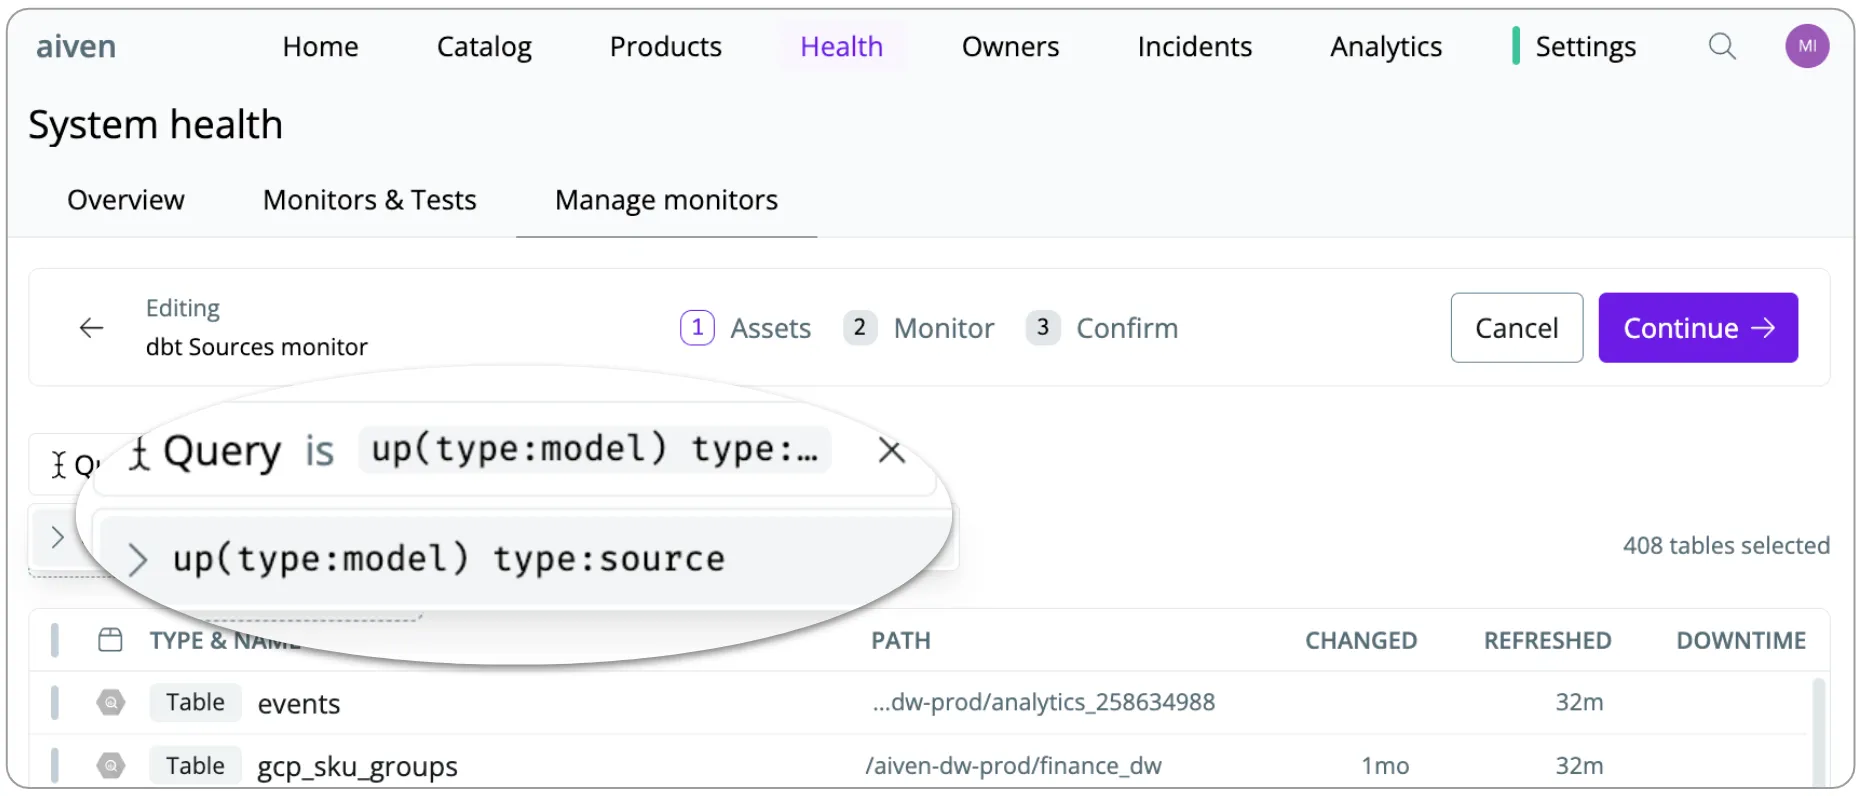Go to step 1 Assets
1860x796 pixels.
point(746,328)
